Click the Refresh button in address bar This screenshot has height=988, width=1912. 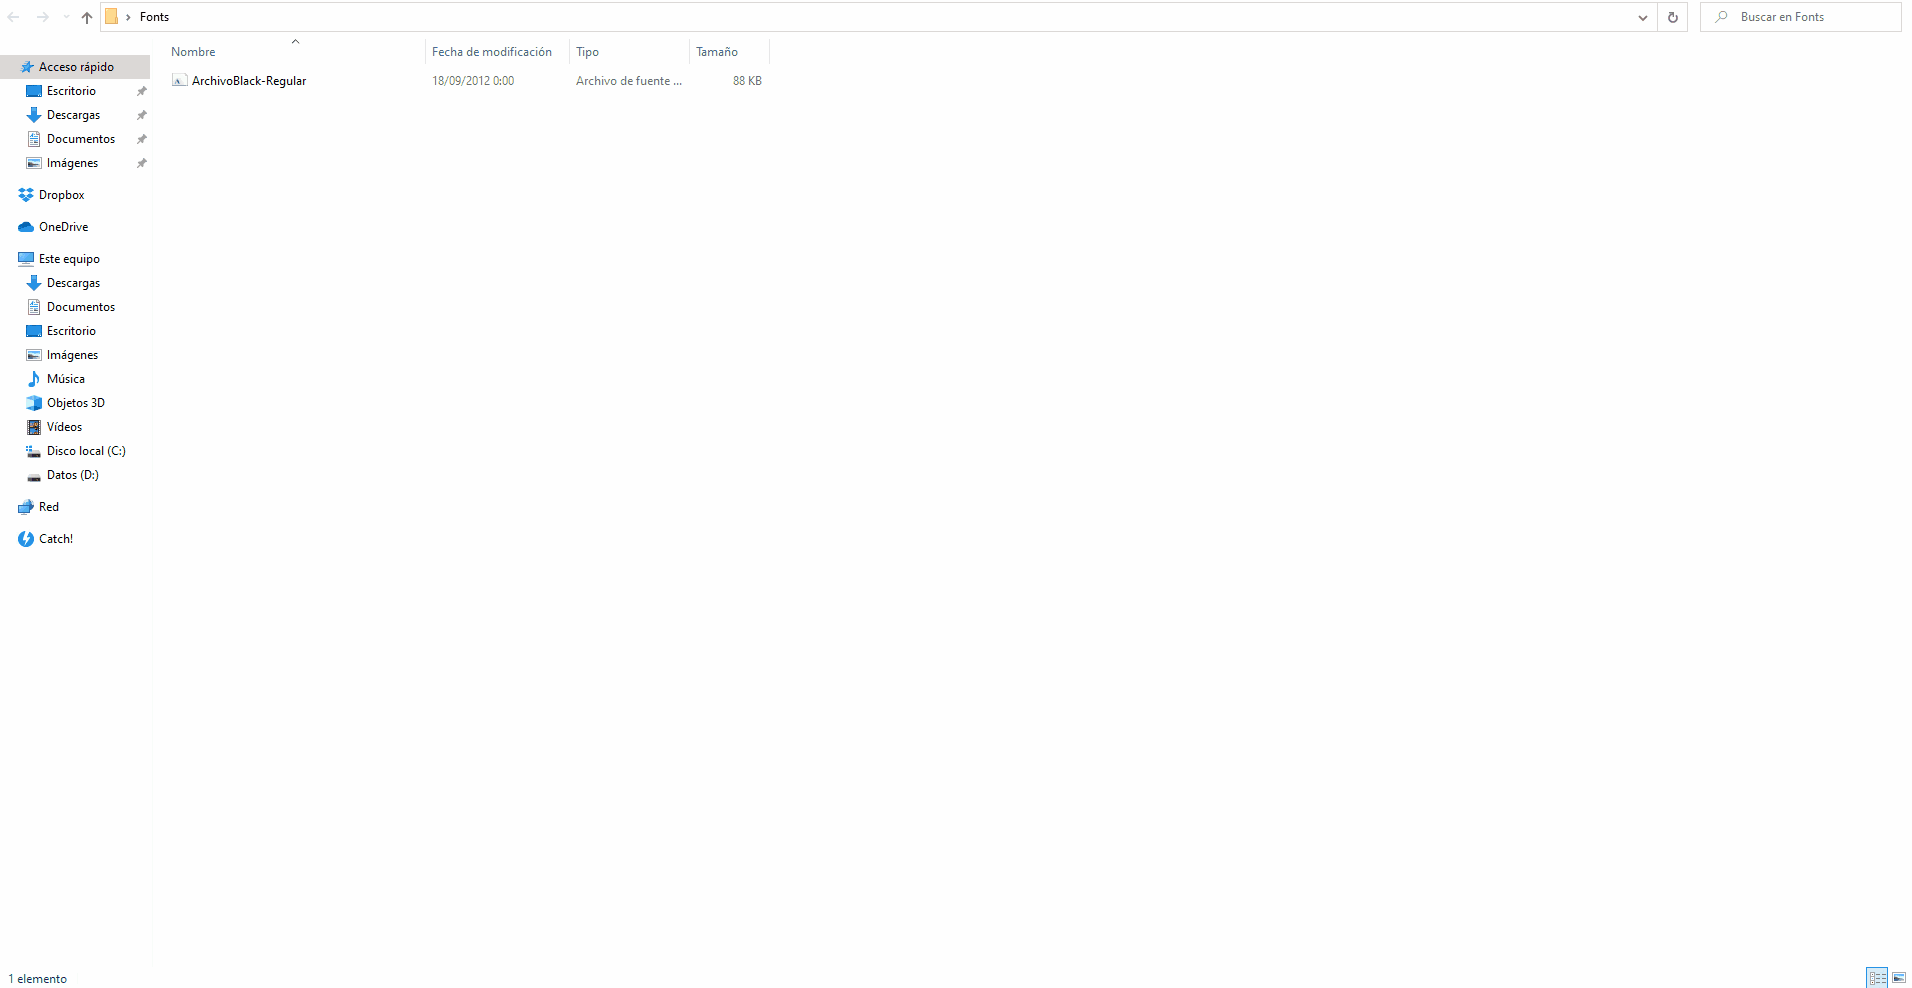(1672, 17)
